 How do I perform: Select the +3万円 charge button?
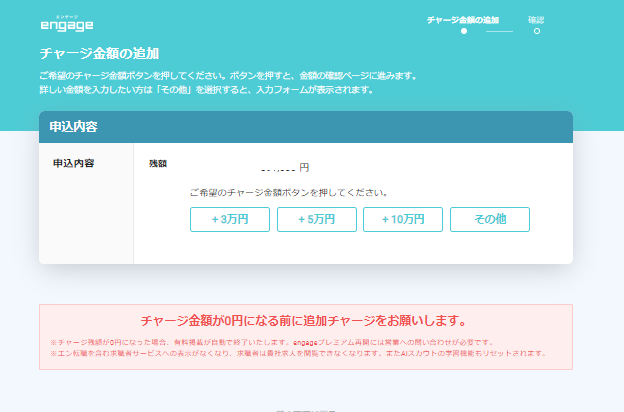[230, 219]
